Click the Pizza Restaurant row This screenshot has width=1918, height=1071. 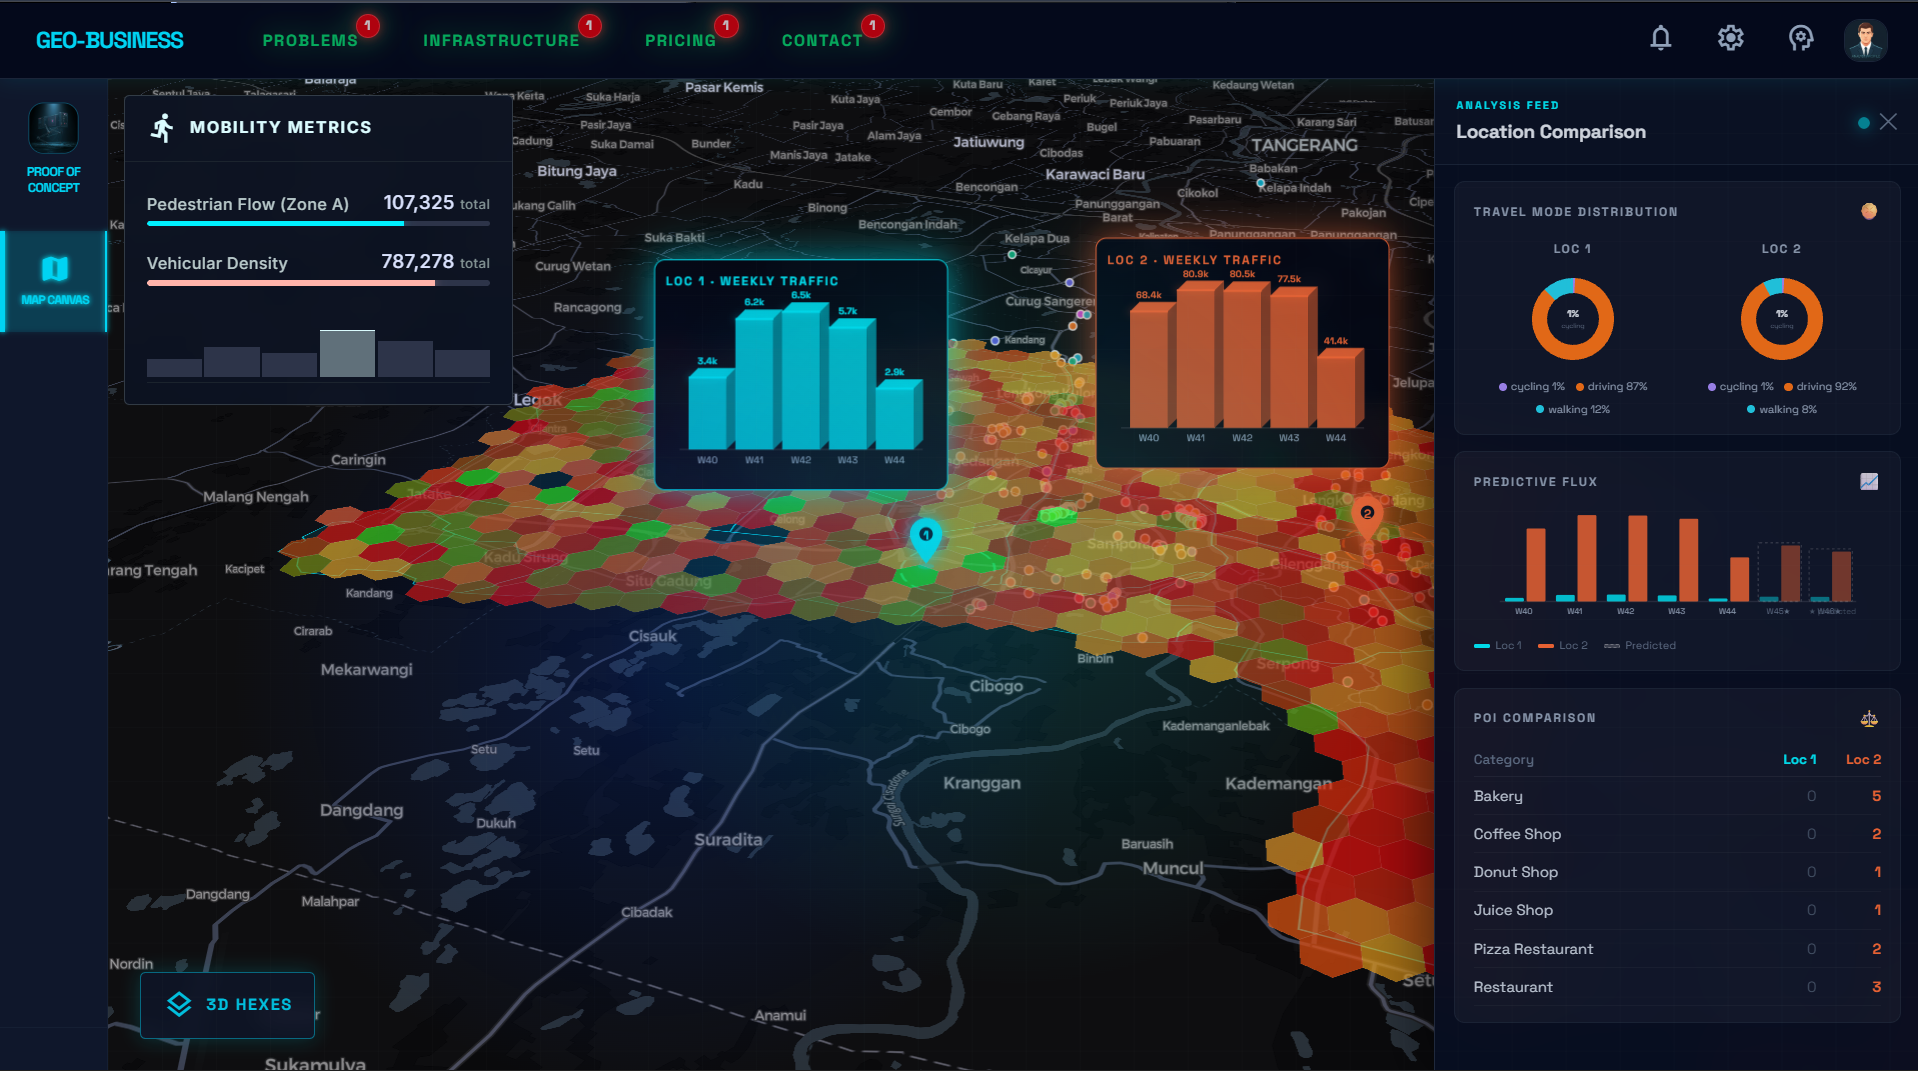point(1677,949)
